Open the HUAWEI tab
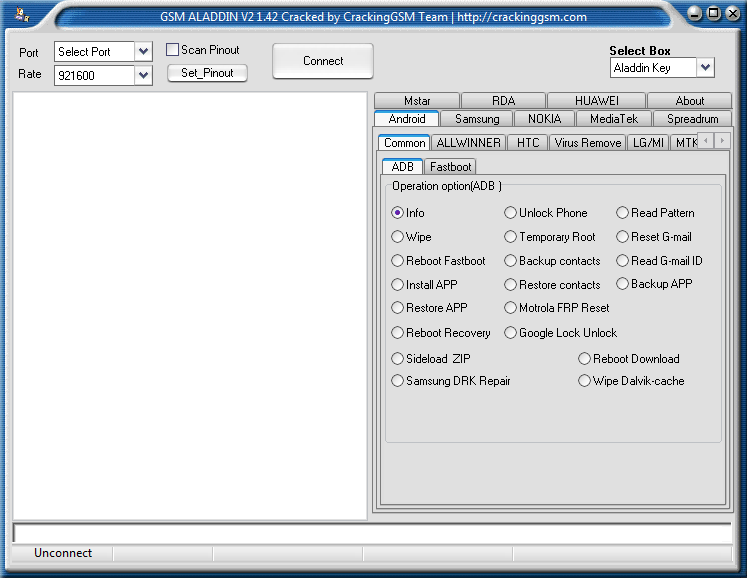The width and height of the screenshot is (747, 578). click(x=596, y=101)
